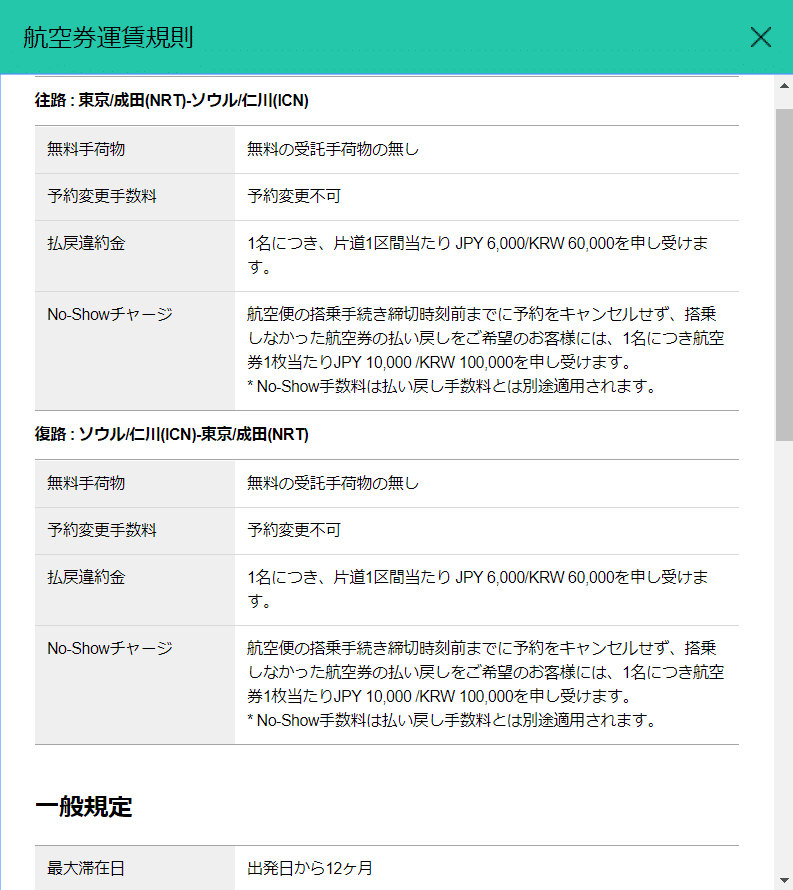Click No-Showチャージ label in the 復路 table

click(x=110, y=648)
